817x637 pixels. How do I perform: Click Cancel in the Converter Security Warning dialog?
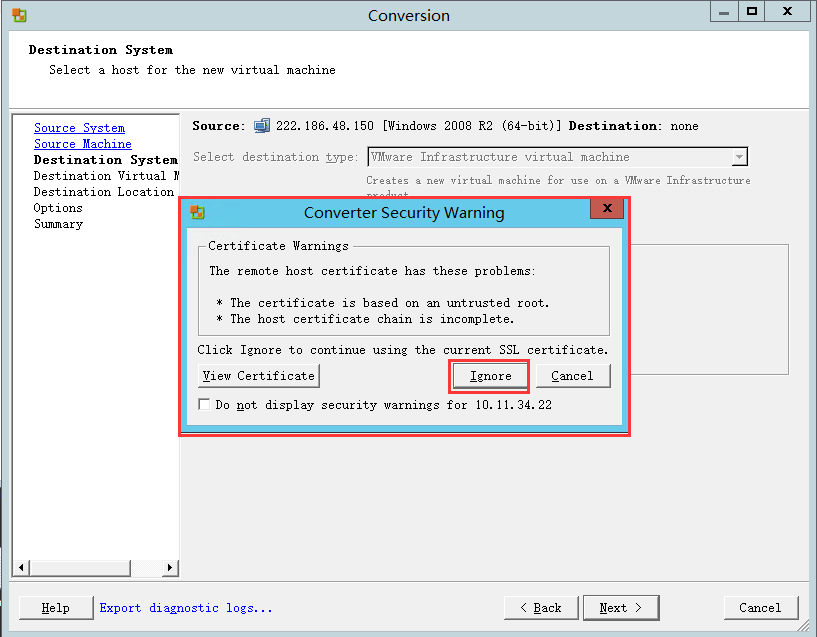pyautogui.click(x=573, y=376)
